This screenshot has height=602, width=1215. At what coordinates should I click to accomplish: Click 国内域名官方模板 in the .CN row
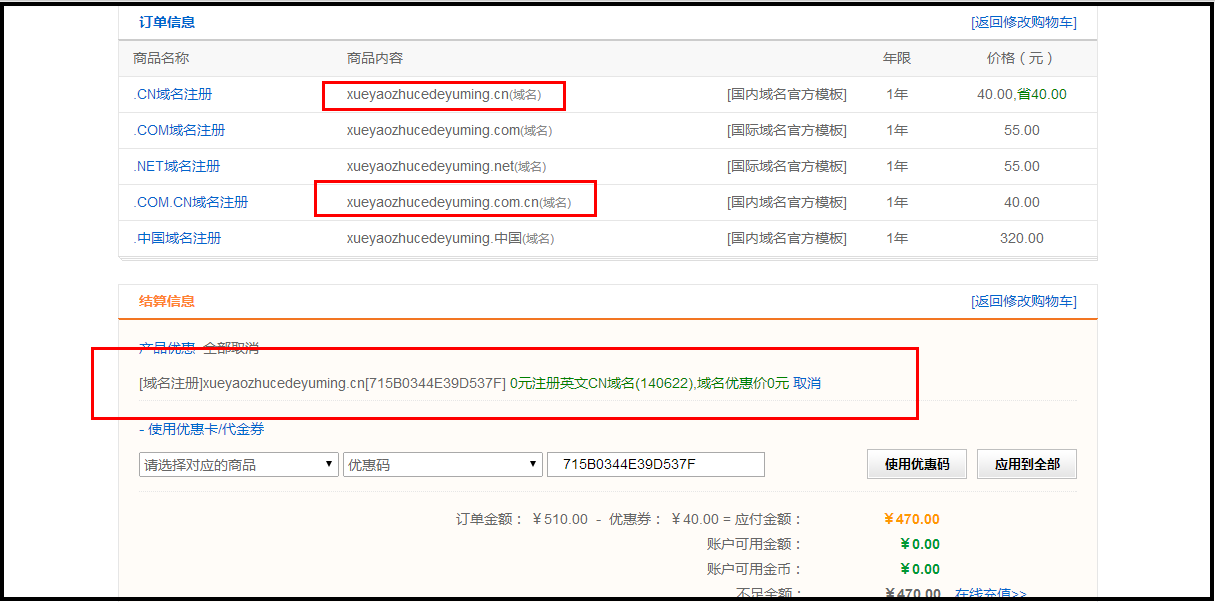pyautogui.click(x=786, y=94)
